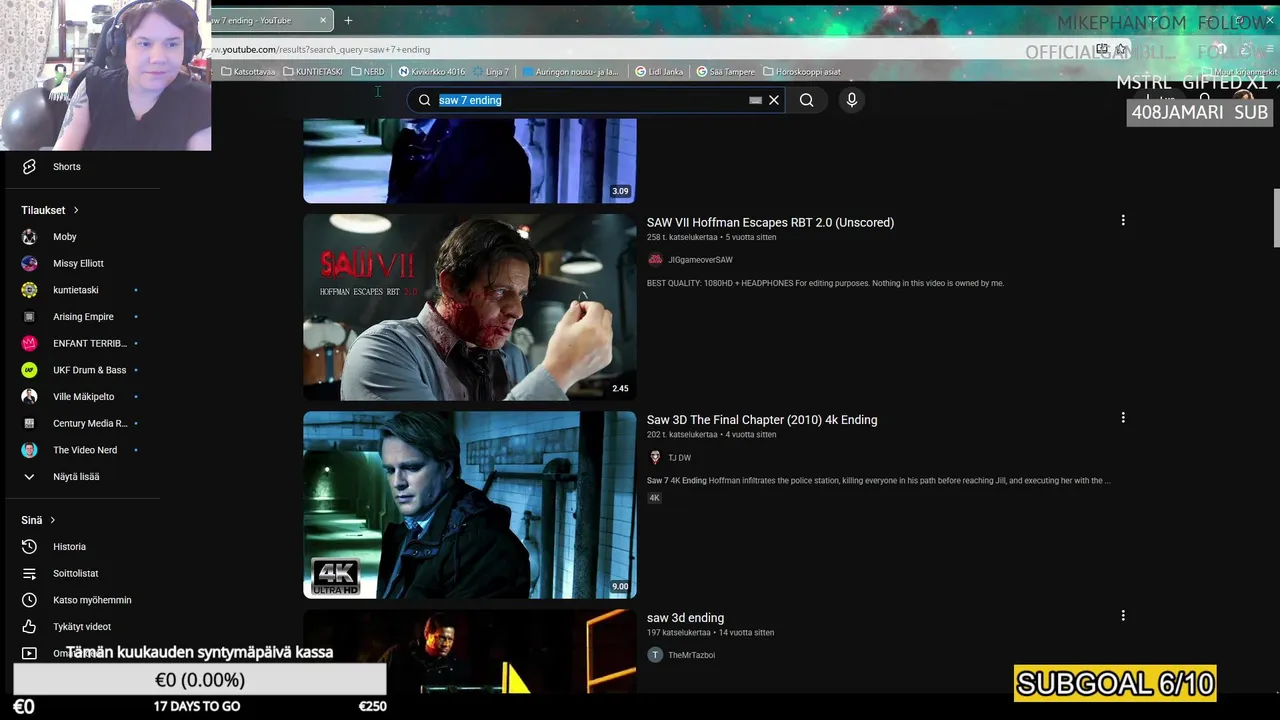Open the Linja 7 bookmark
1280x720 pixels.
pyautogui.click(x=491, y=72)
